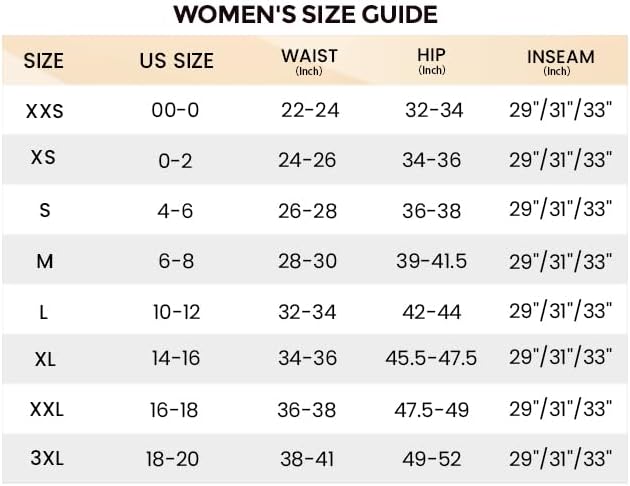Click the US SIZE column header
The height and width of the screenshot is (486, 630).
click(x=176, y=61)
